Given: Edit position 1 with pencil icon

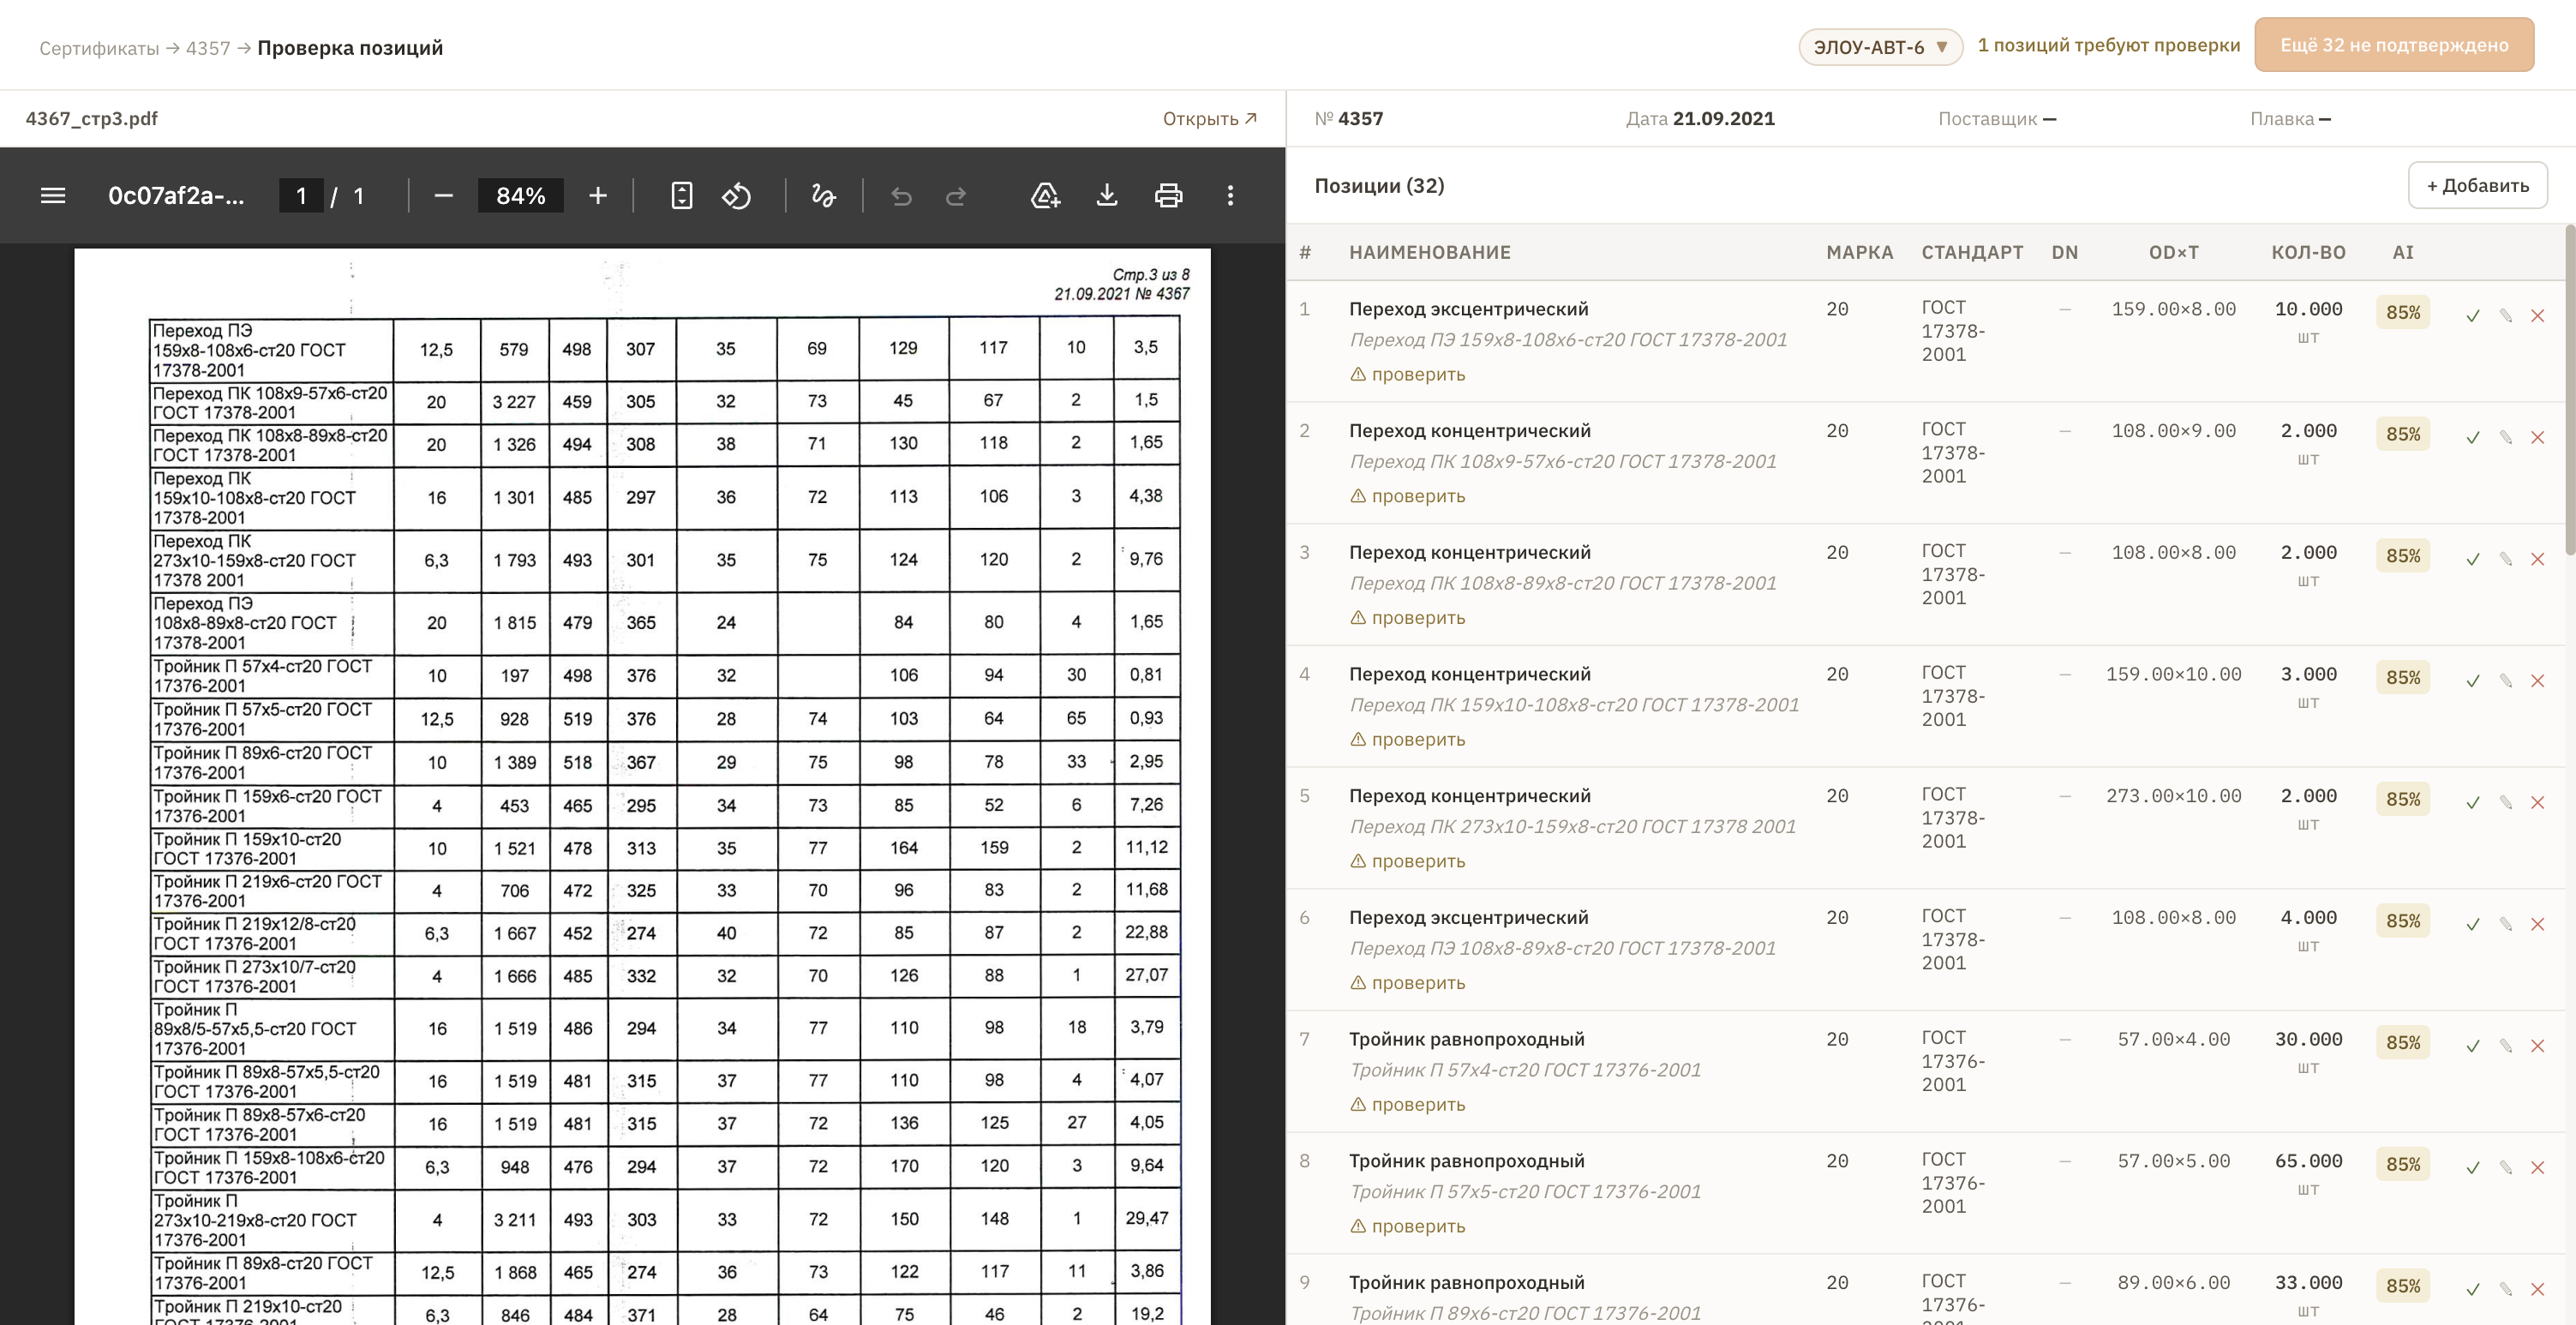Looking at the screenshot, I should tap(2506, 316).
